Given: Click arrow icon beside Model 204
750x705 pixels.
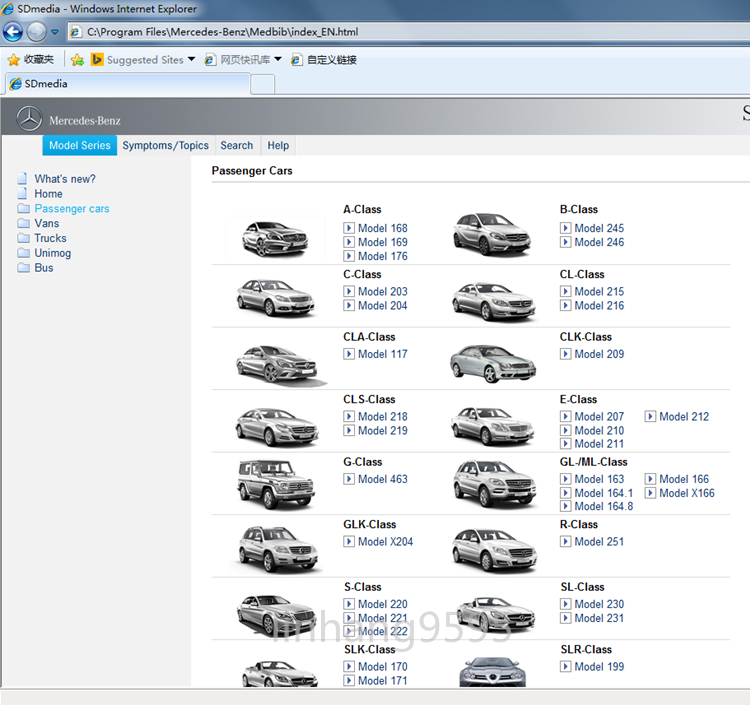Looking at the screenshot, I should 349,305.
